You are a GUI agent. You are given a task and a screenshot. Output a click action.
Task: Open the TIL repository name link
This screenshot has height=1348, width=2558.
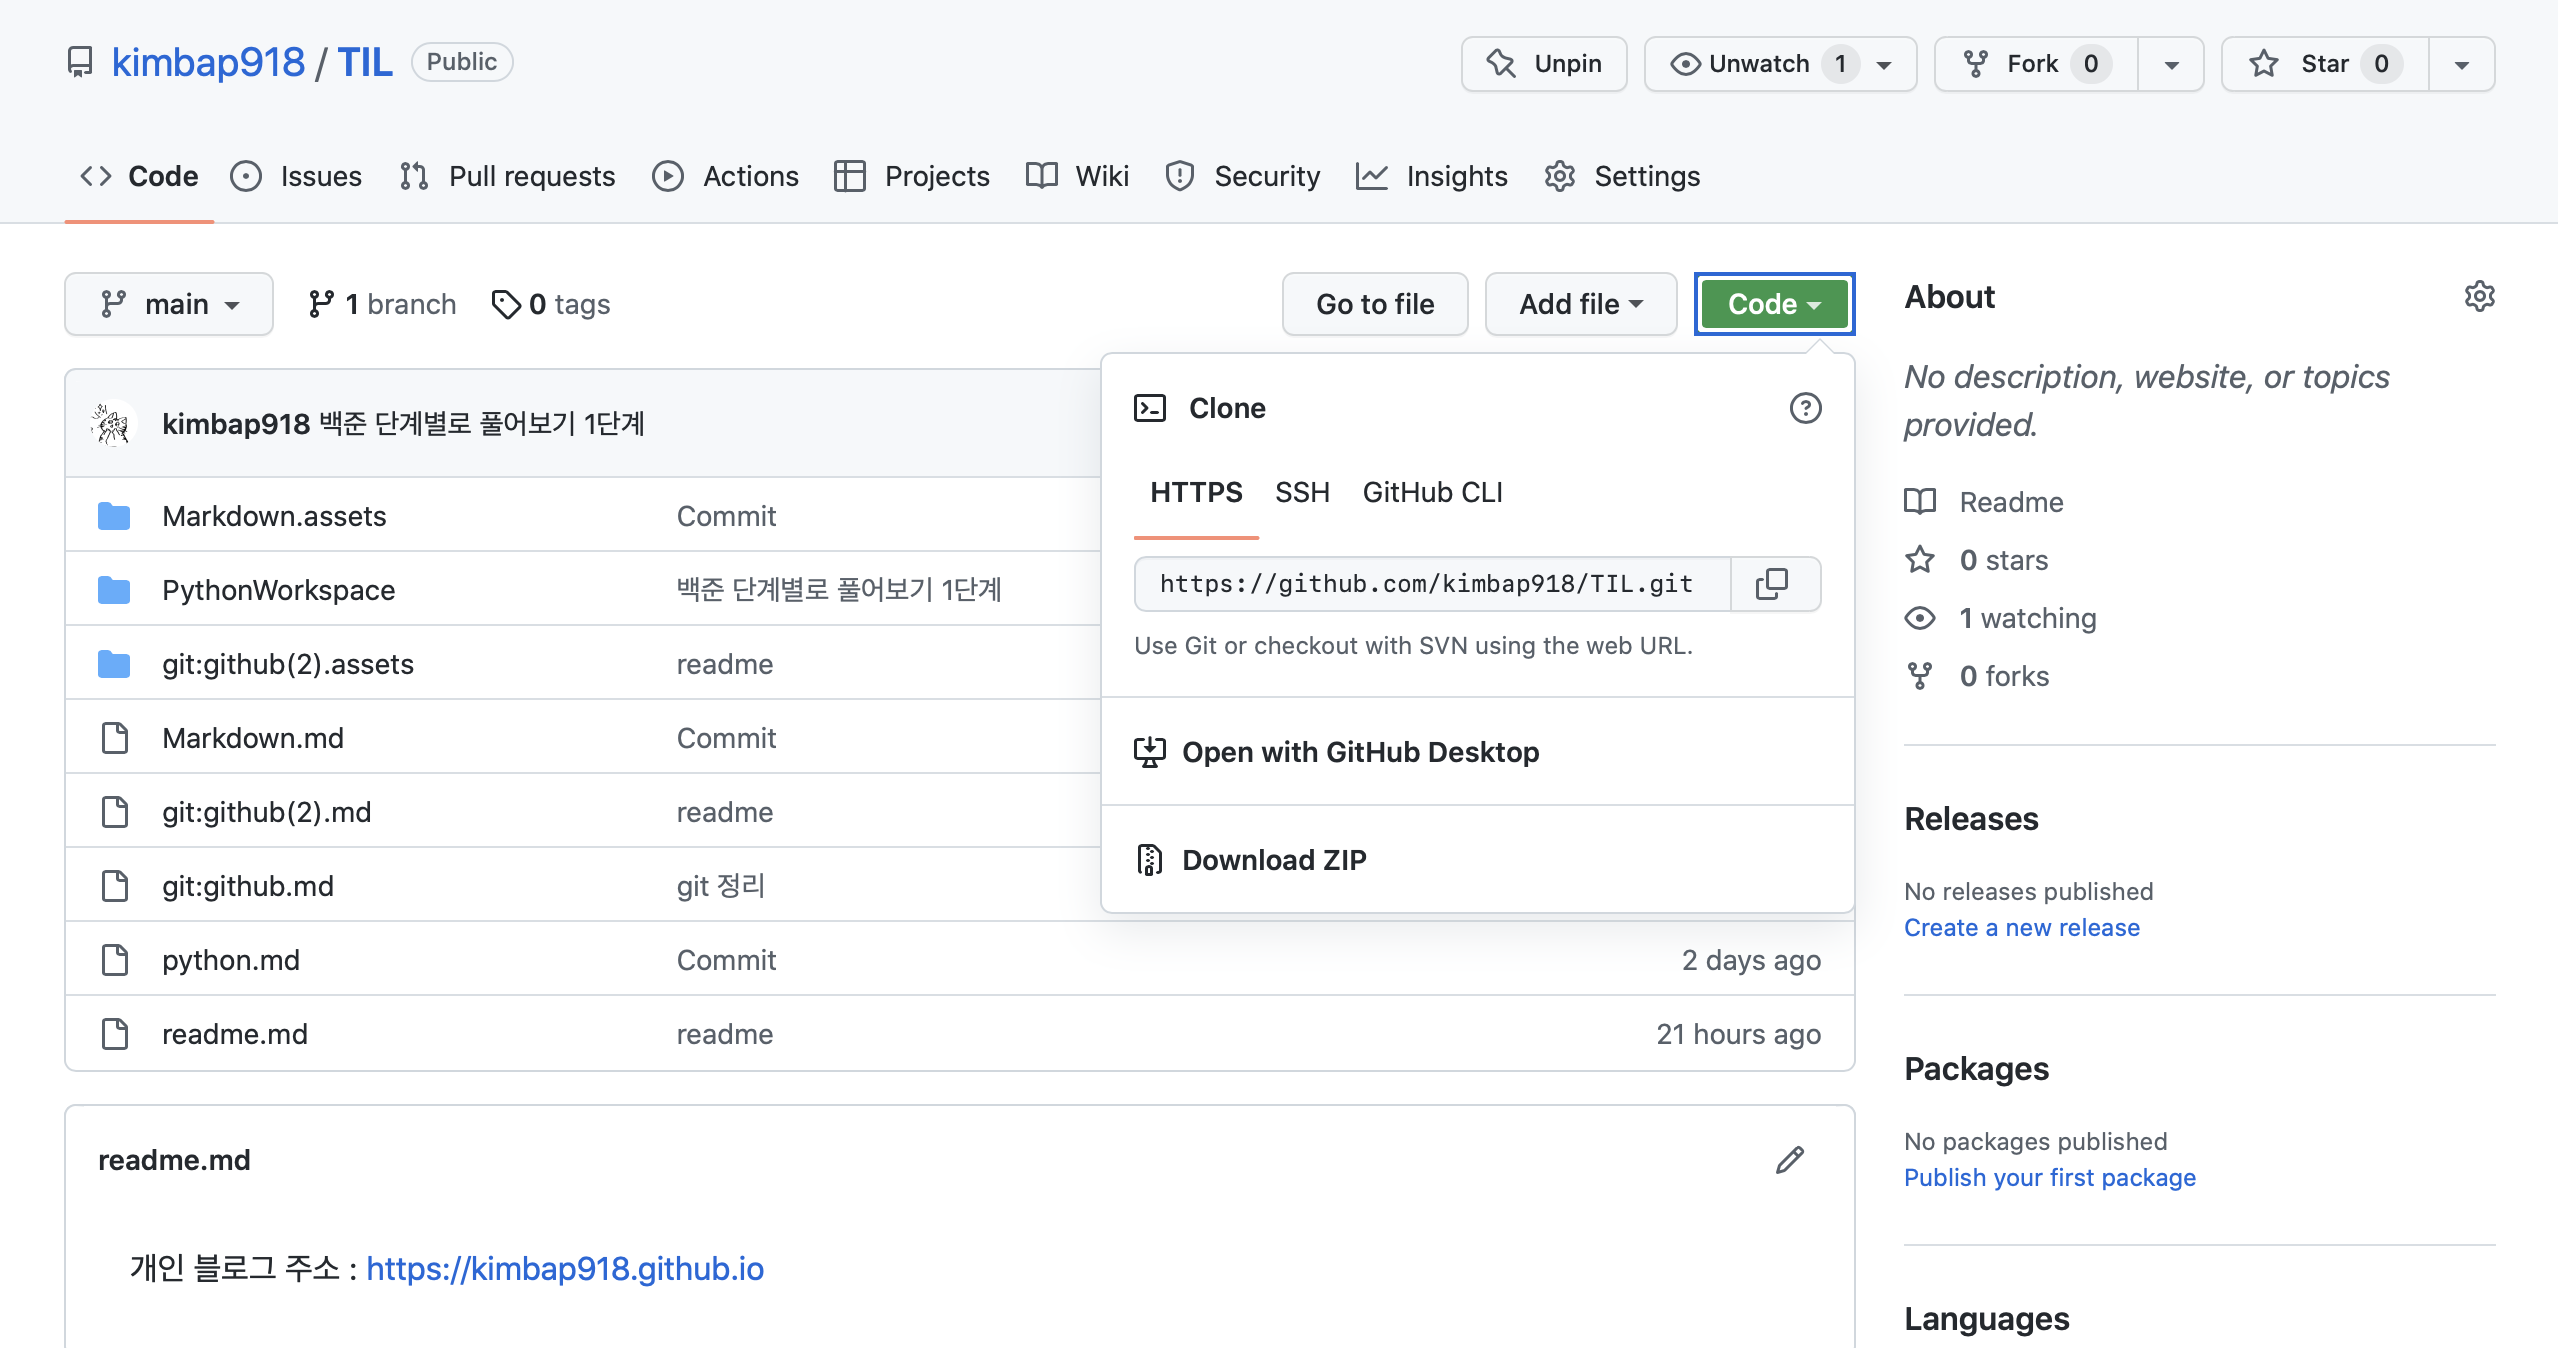365,63
